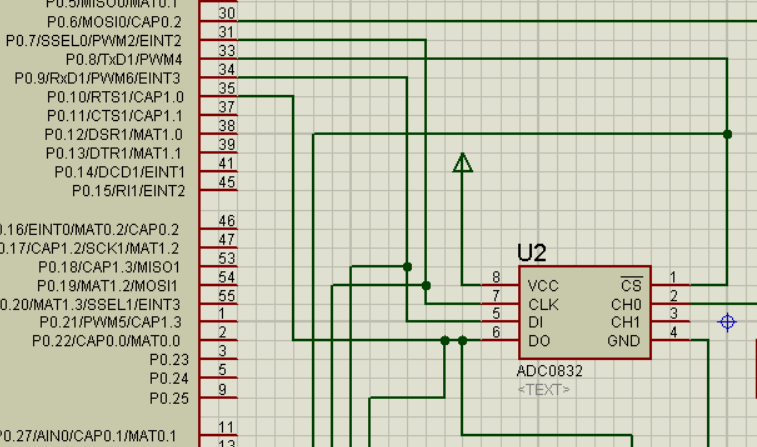The width and height of the screenshot is (757, 447).
Task: Click the P0.22/CAP0.0/MAT0.0 pin label
Action: click(107, 341)
